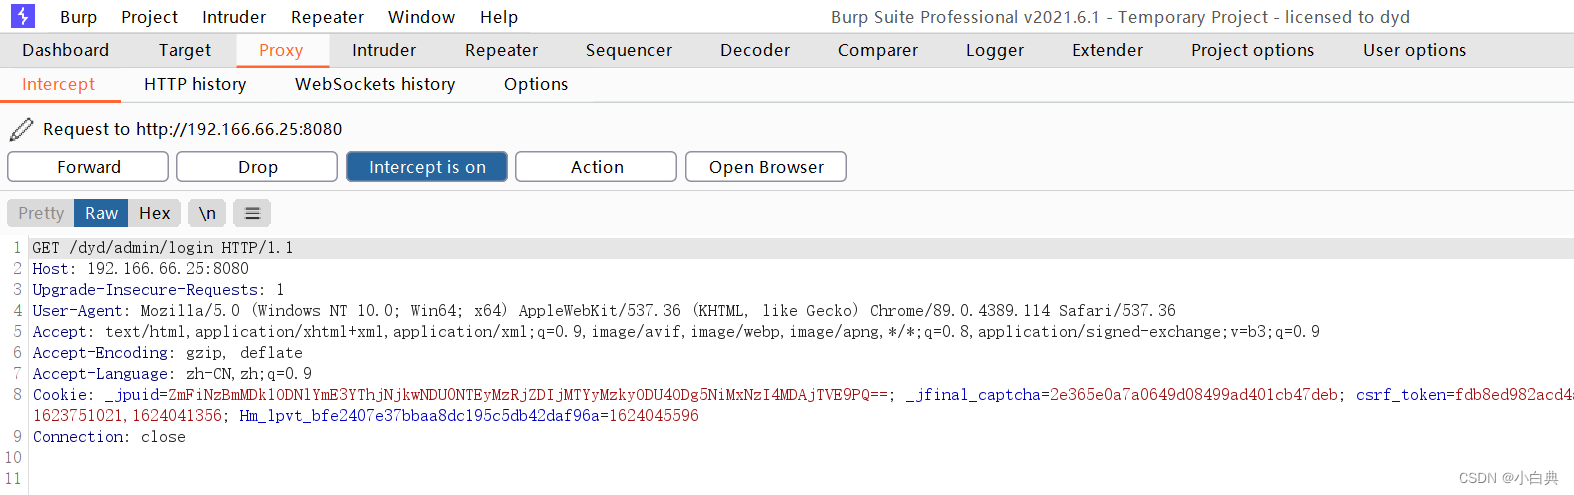Forward the intercepted request
1574x495 pixels.
tap(88, 167)
